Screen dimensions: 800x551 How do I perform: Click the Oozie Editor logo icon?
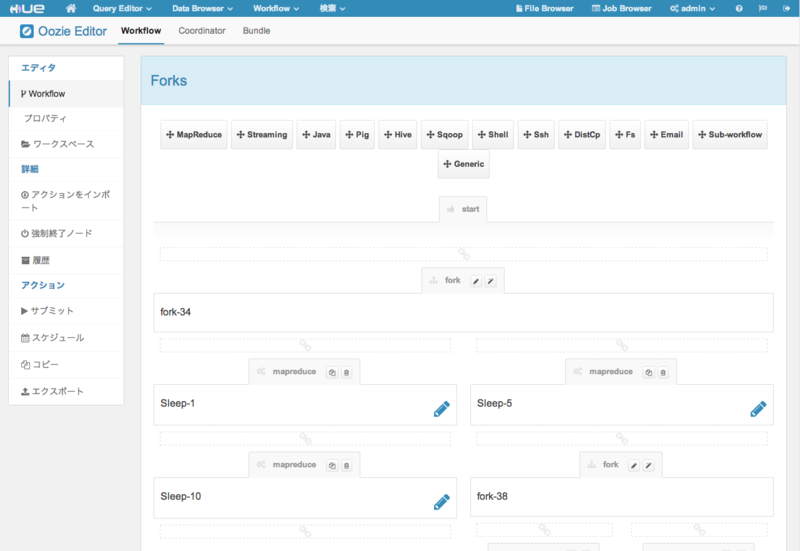27,31
